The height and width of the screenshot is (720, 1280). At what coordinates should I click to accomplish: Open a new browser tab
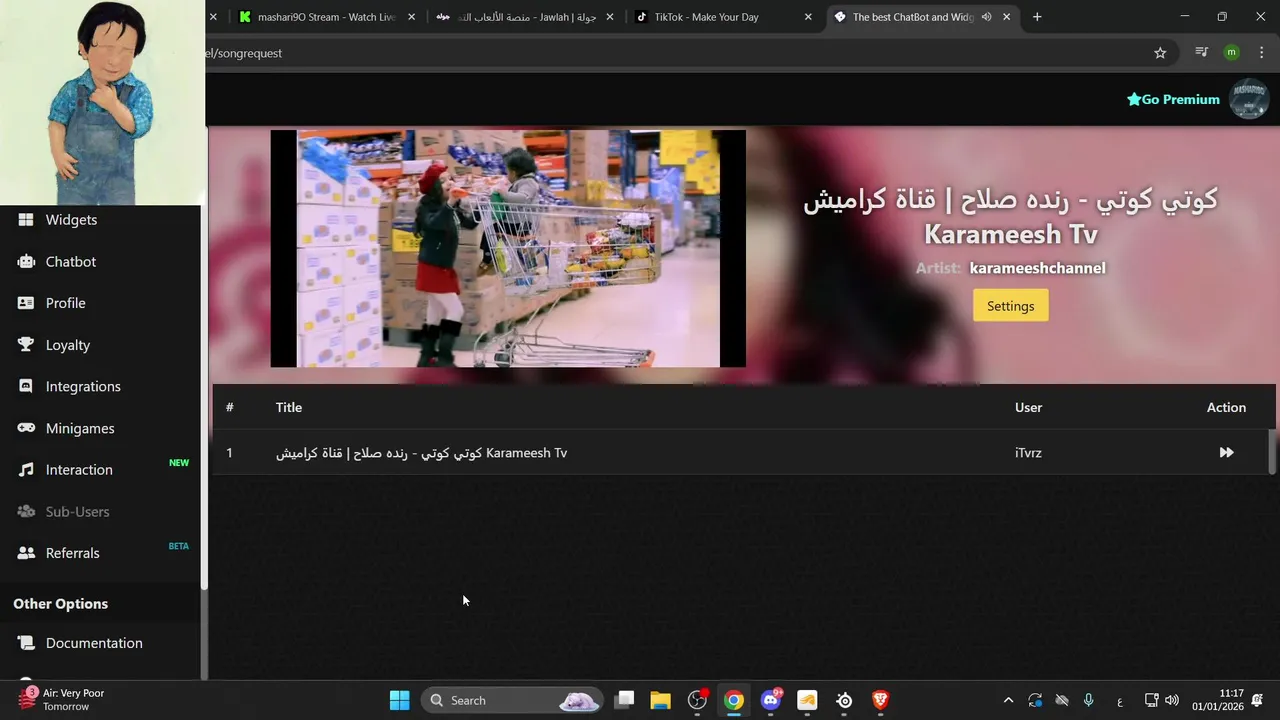click(1037, 17)
